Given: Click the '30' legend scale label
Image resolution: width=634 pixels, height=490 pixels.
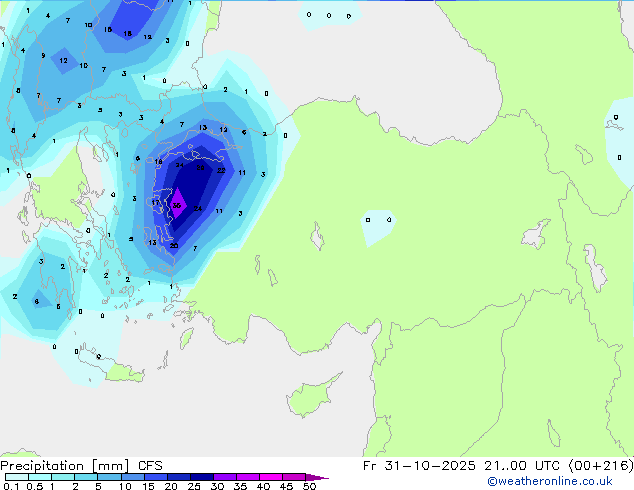Looking at the screenshot, I should pyautogui.click(x=217, y=486).
